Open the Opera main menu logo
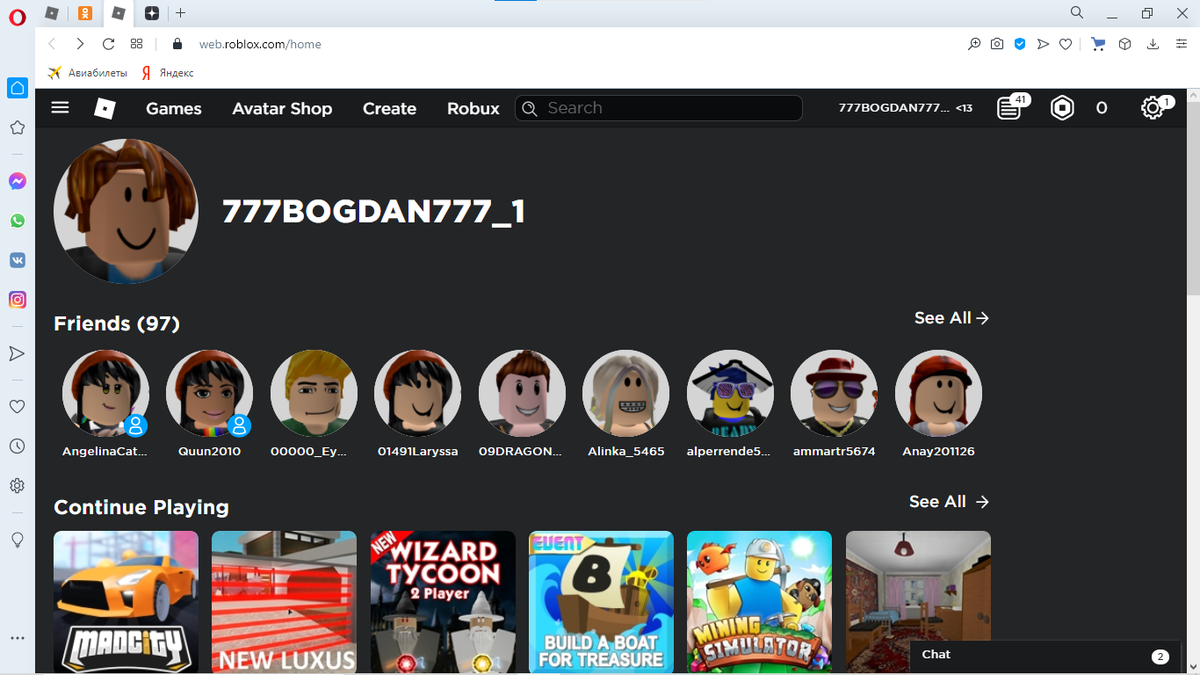1200x675 pixels. pos(17,15)
